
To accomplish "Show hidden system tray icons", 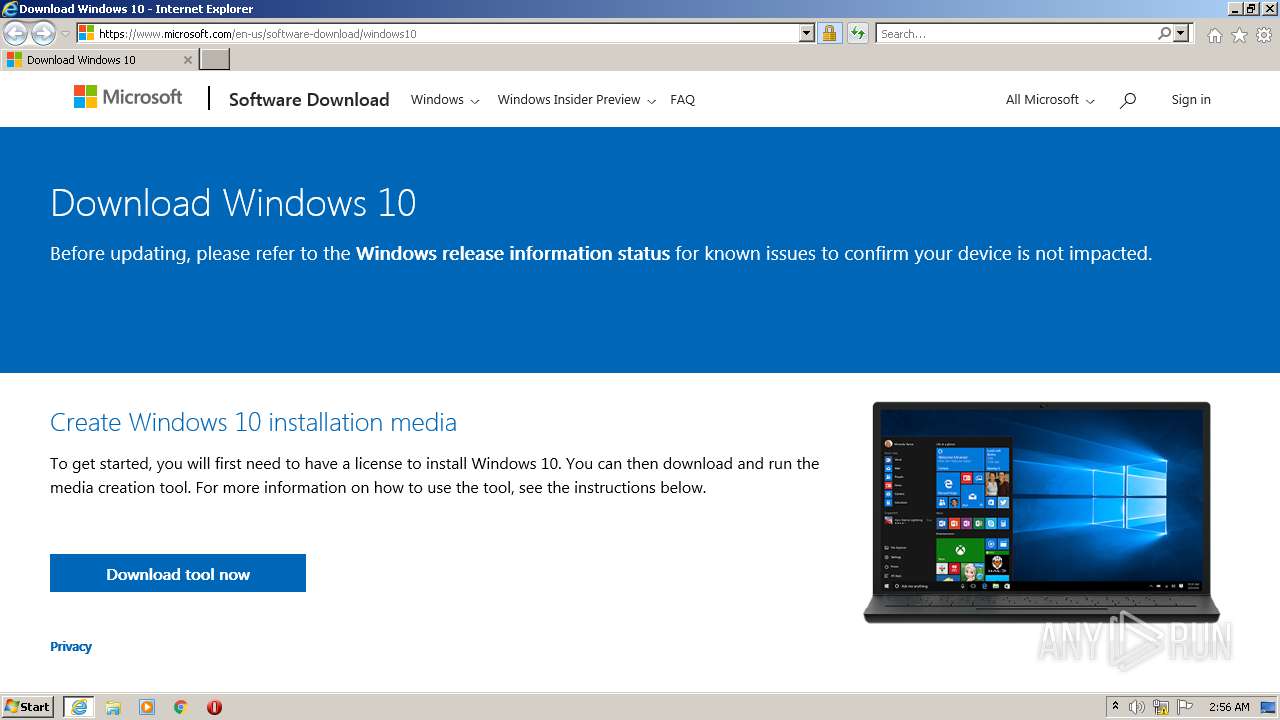I will 1115,707.
